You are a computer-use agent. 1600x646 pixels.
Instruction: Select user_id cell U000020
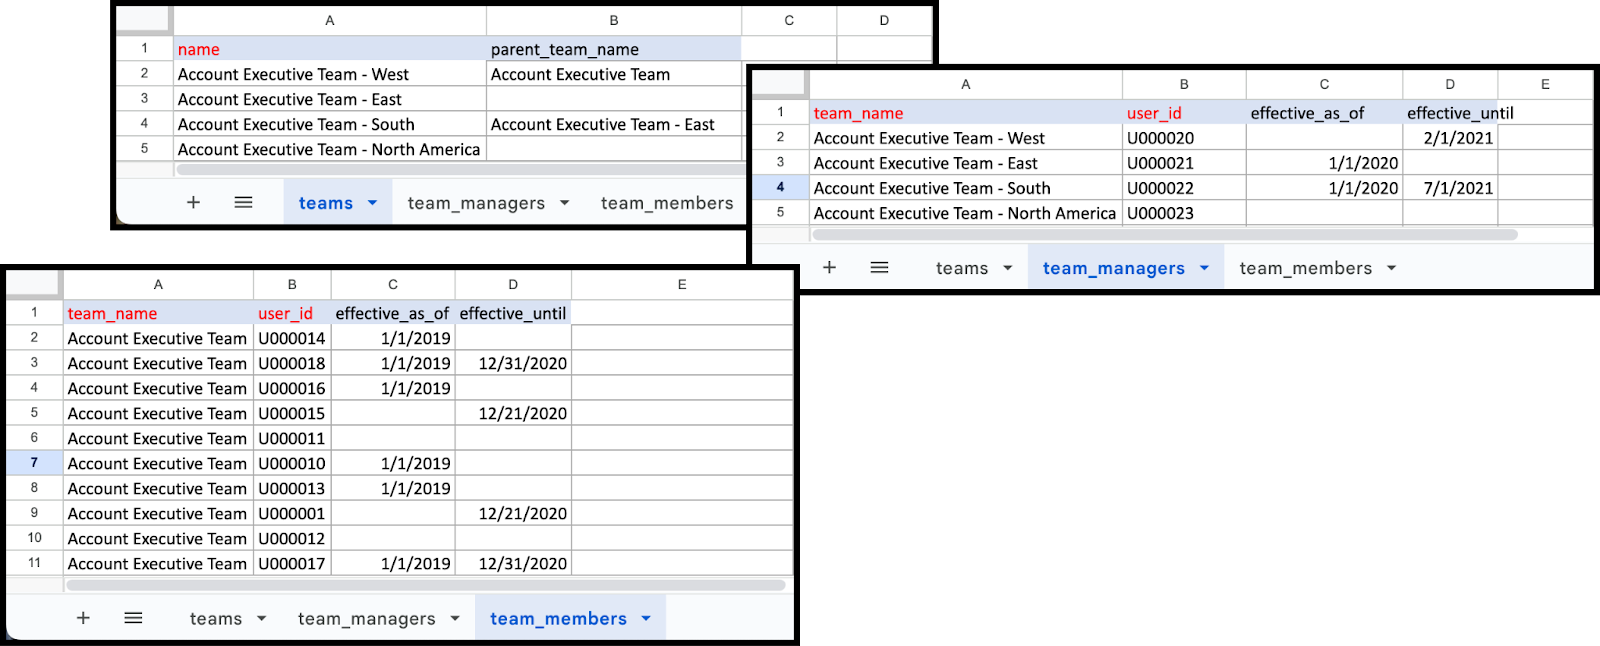[1184, 138]
